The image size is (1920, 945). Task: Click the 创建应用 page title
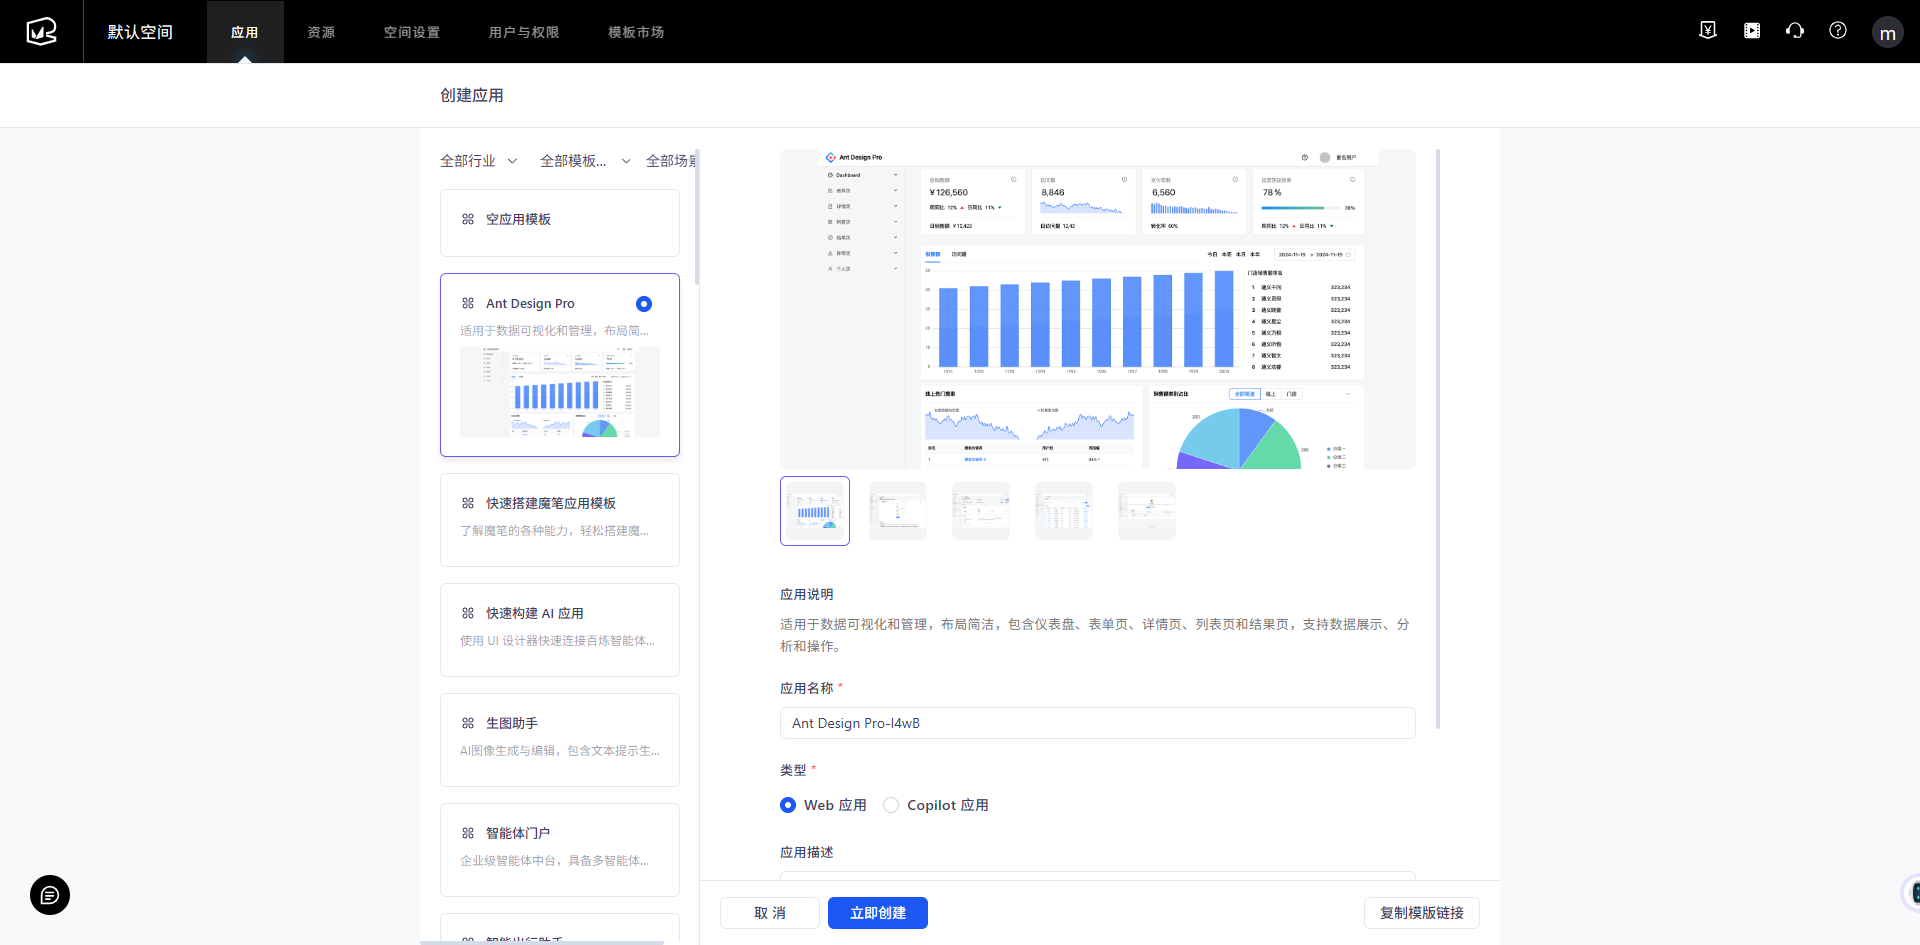click(472, 95)
